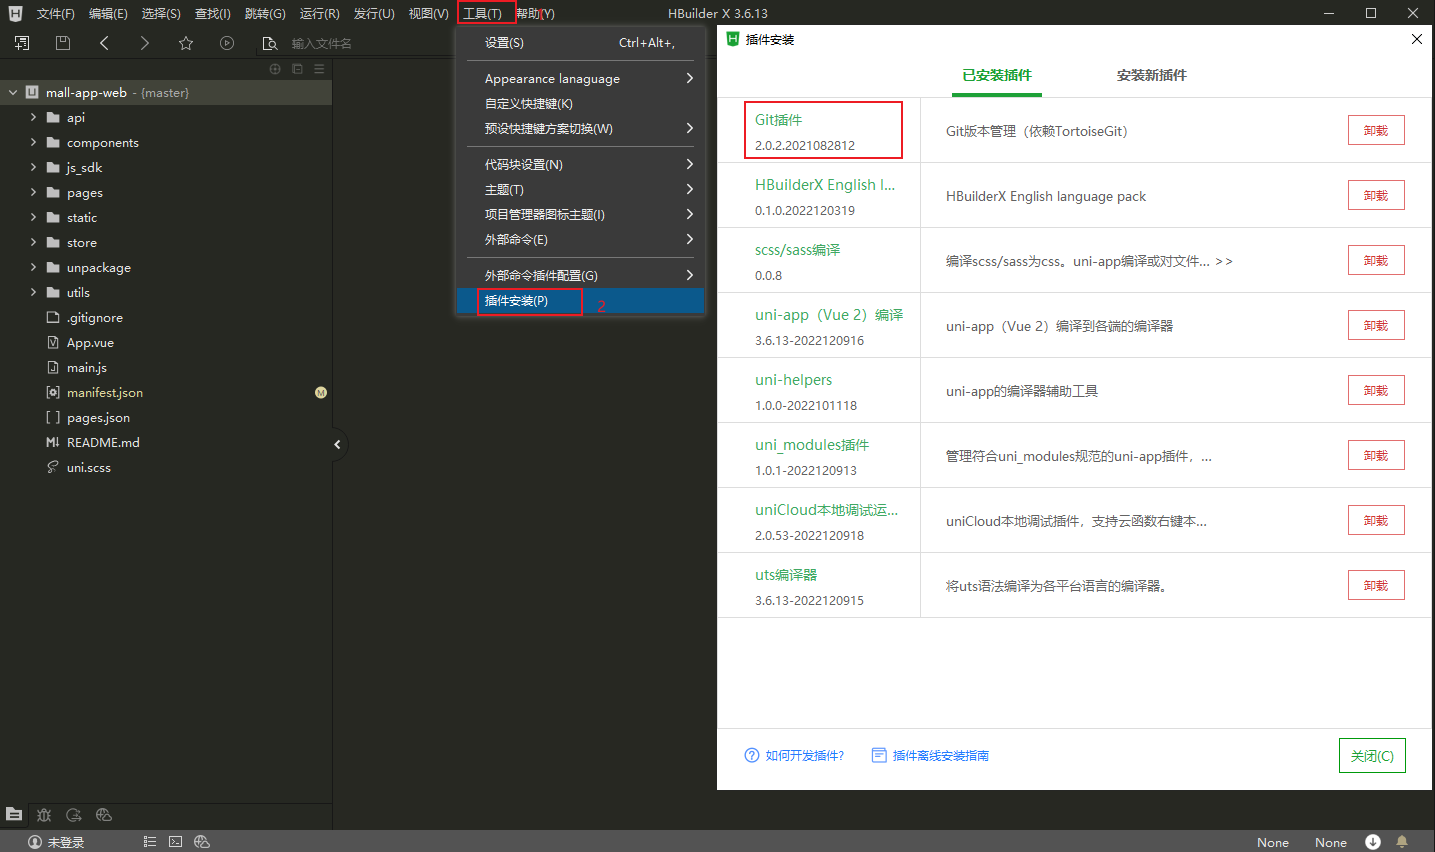1435x852 pixels.
Task: Expand the static folder
Action: [33, 217]
